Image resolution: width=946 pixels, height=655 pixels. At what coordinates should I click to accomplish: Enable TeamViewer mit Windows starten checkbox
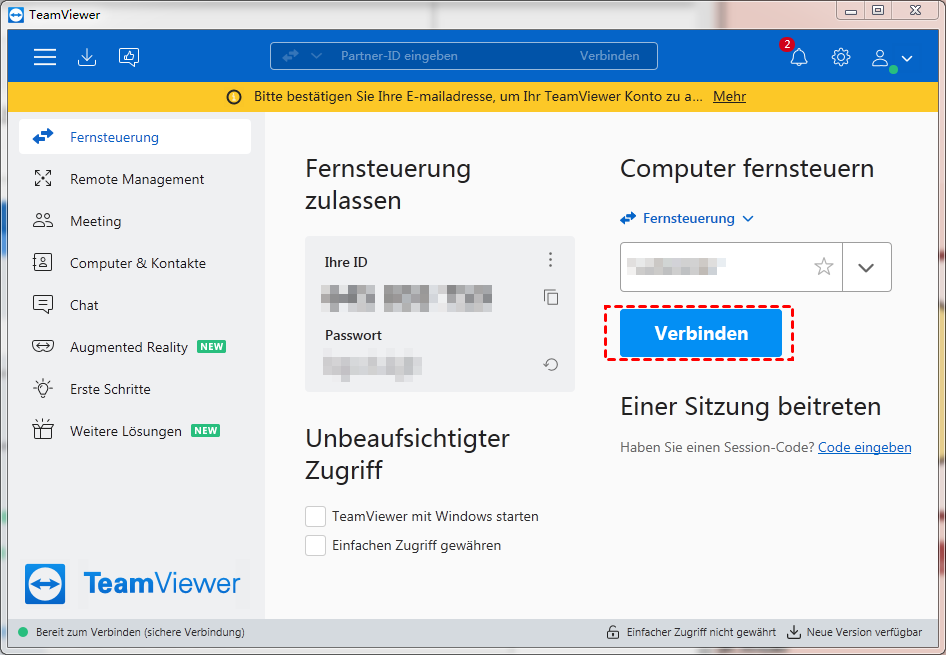click(315, 516)
